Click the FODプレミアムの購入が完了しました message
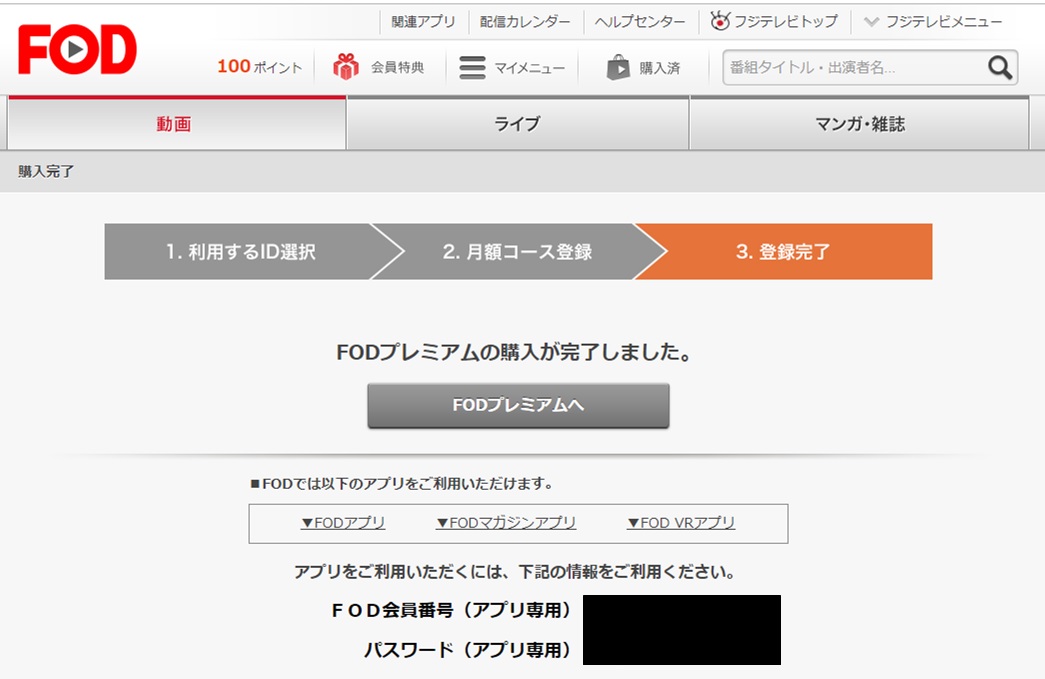 pyautogui.click(x=514, y=352)
